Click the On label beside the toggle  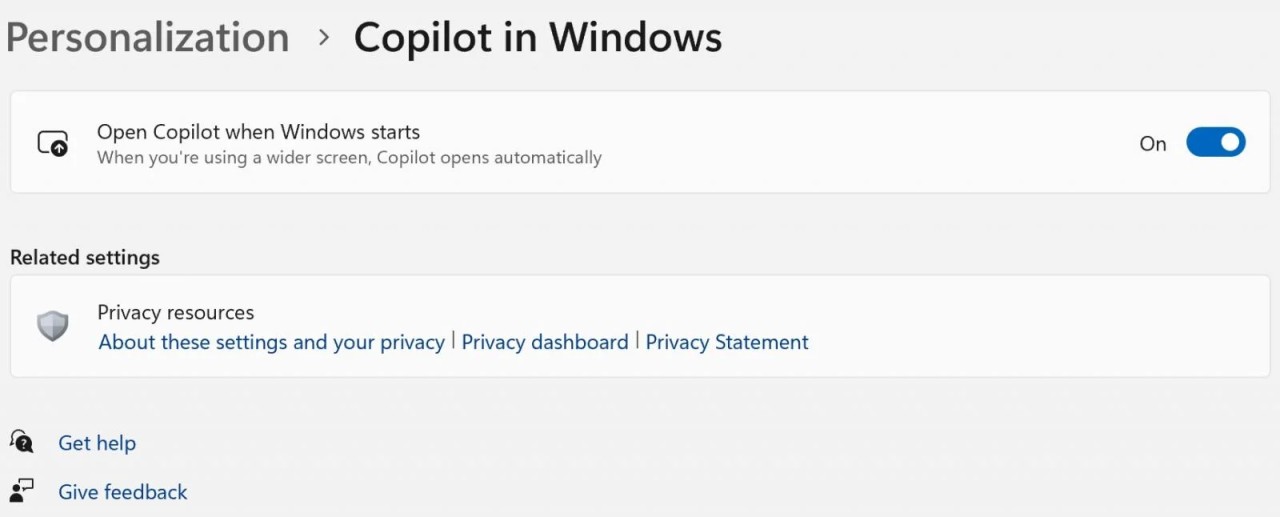pos(1153,144)
